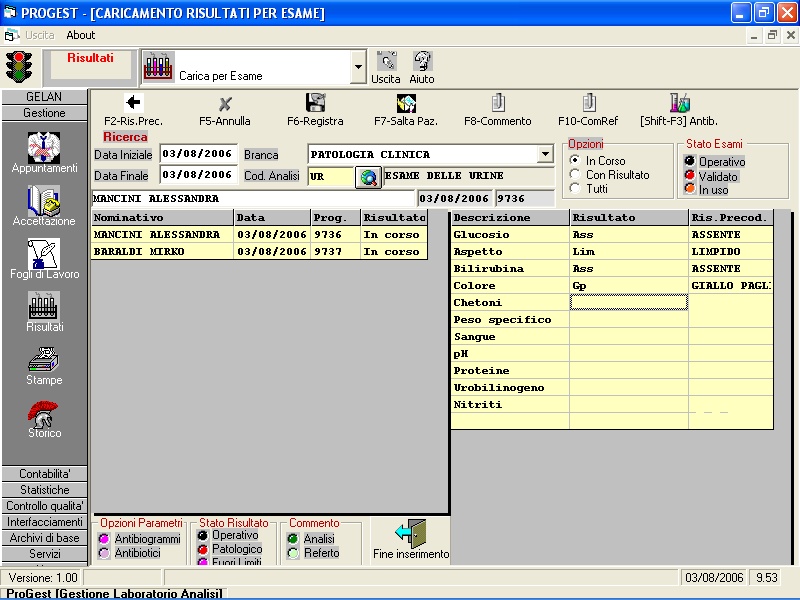
Task: Click the F7-Salta Paz. icon
Action: [406, 103]
